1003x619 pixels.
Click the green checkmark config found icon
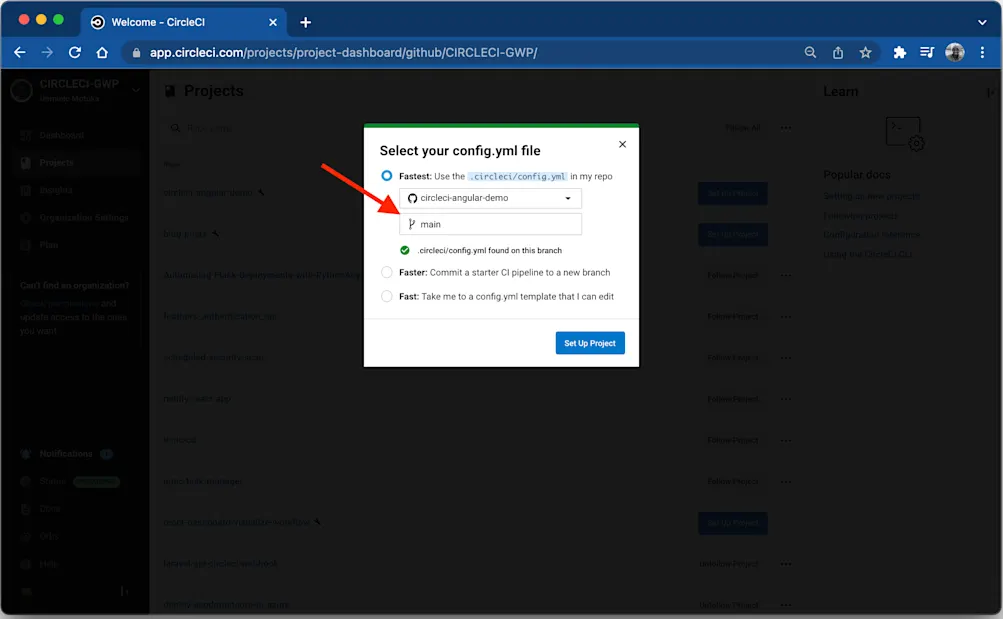coord(405,251)
